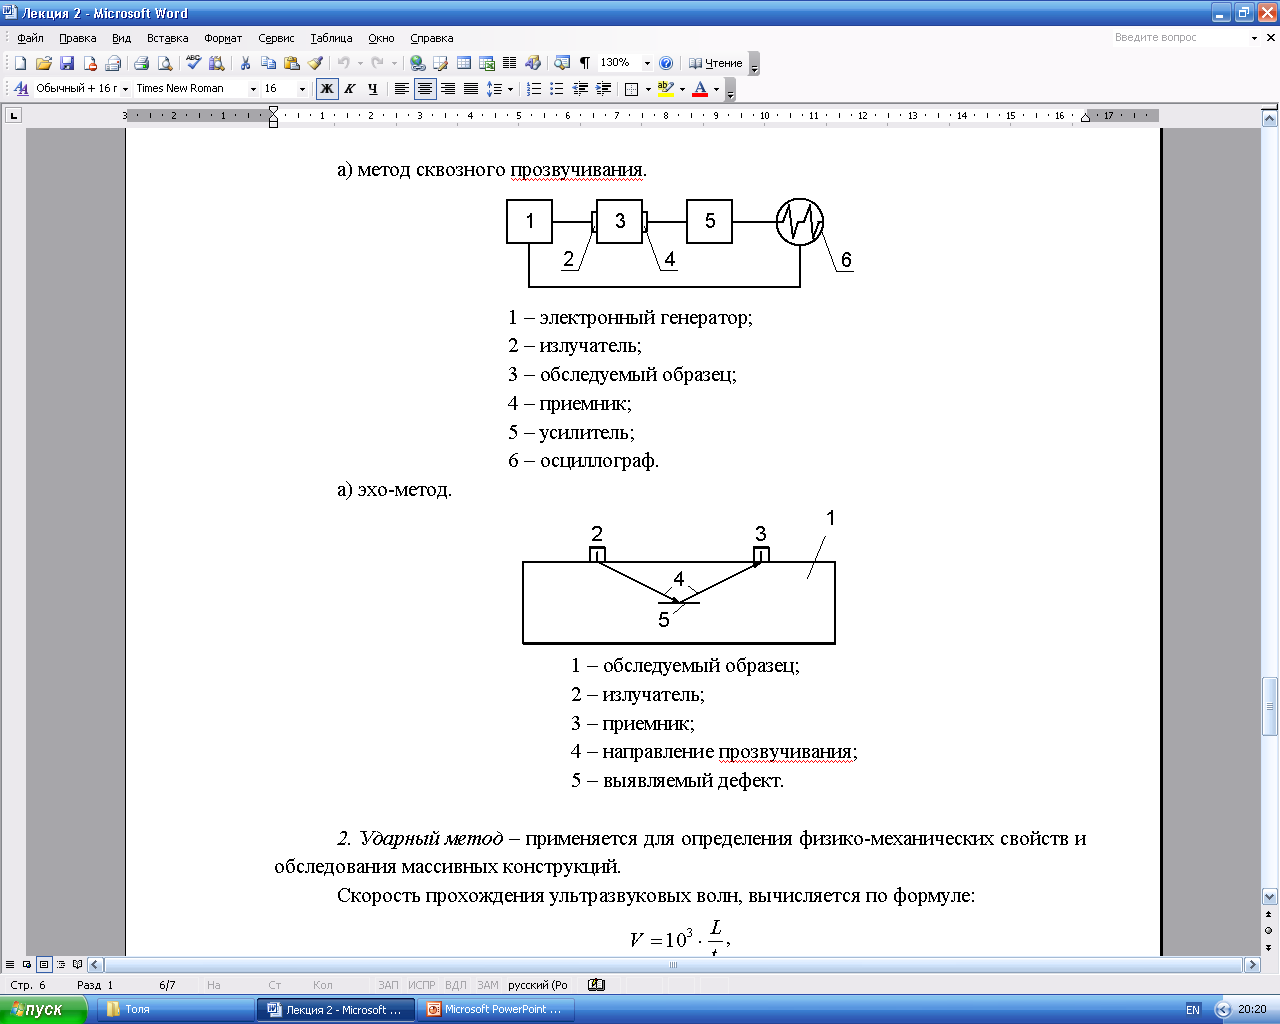Expand the borders dropdown arrow

pos(648,89)
